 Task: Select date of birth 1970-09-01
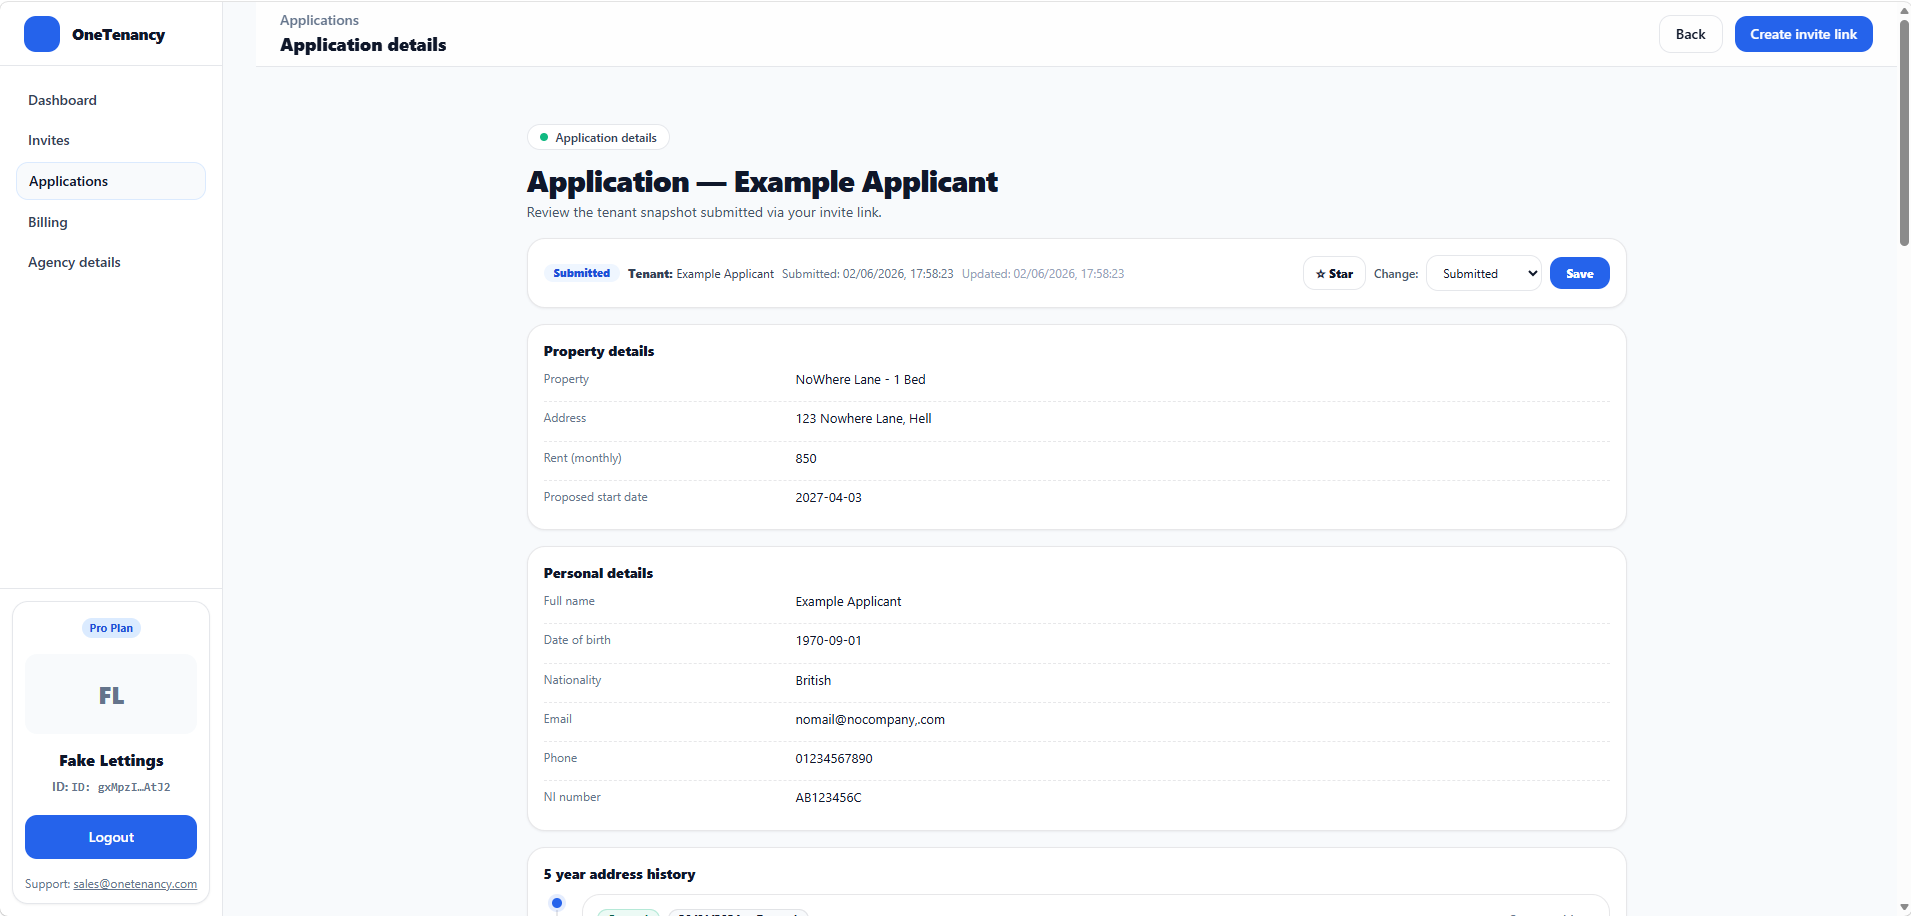click(x=828, y=641)
